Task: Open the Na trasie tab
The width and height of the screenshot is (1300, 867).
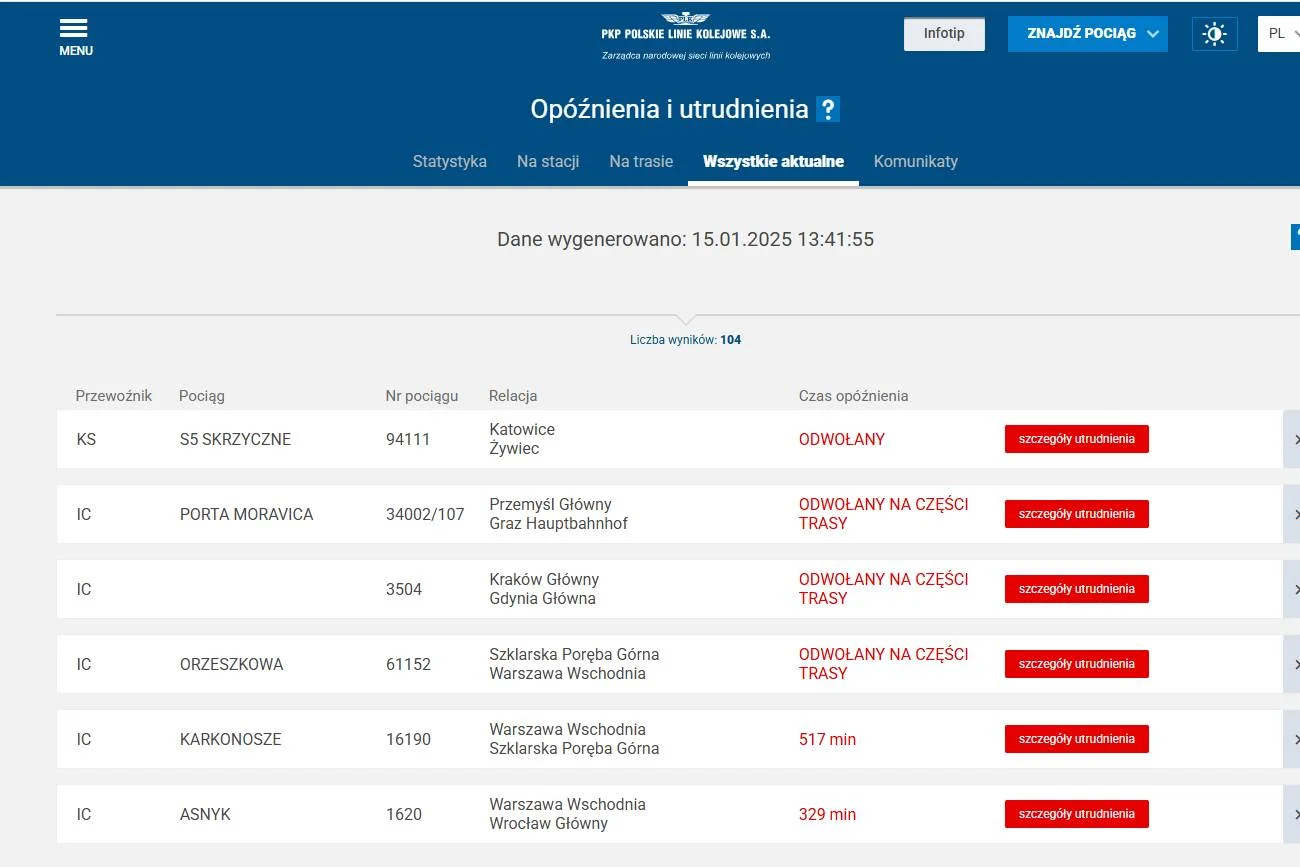Action: click(641, 161)
